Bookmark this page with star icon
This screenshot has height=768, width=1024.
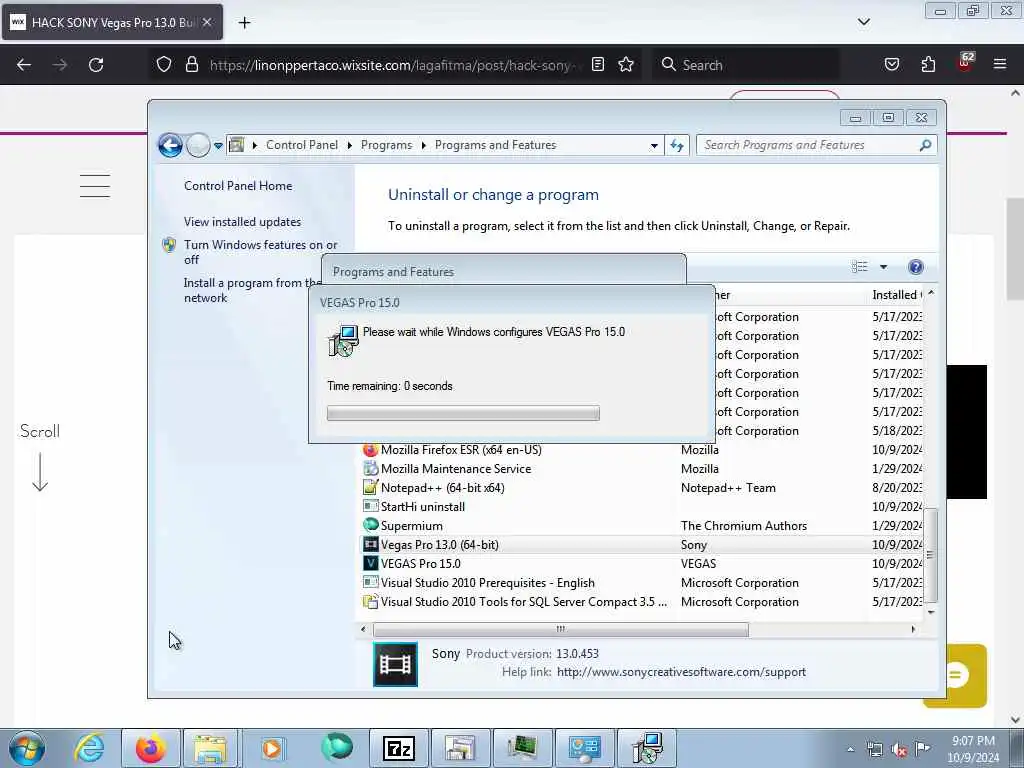(626, 64)
